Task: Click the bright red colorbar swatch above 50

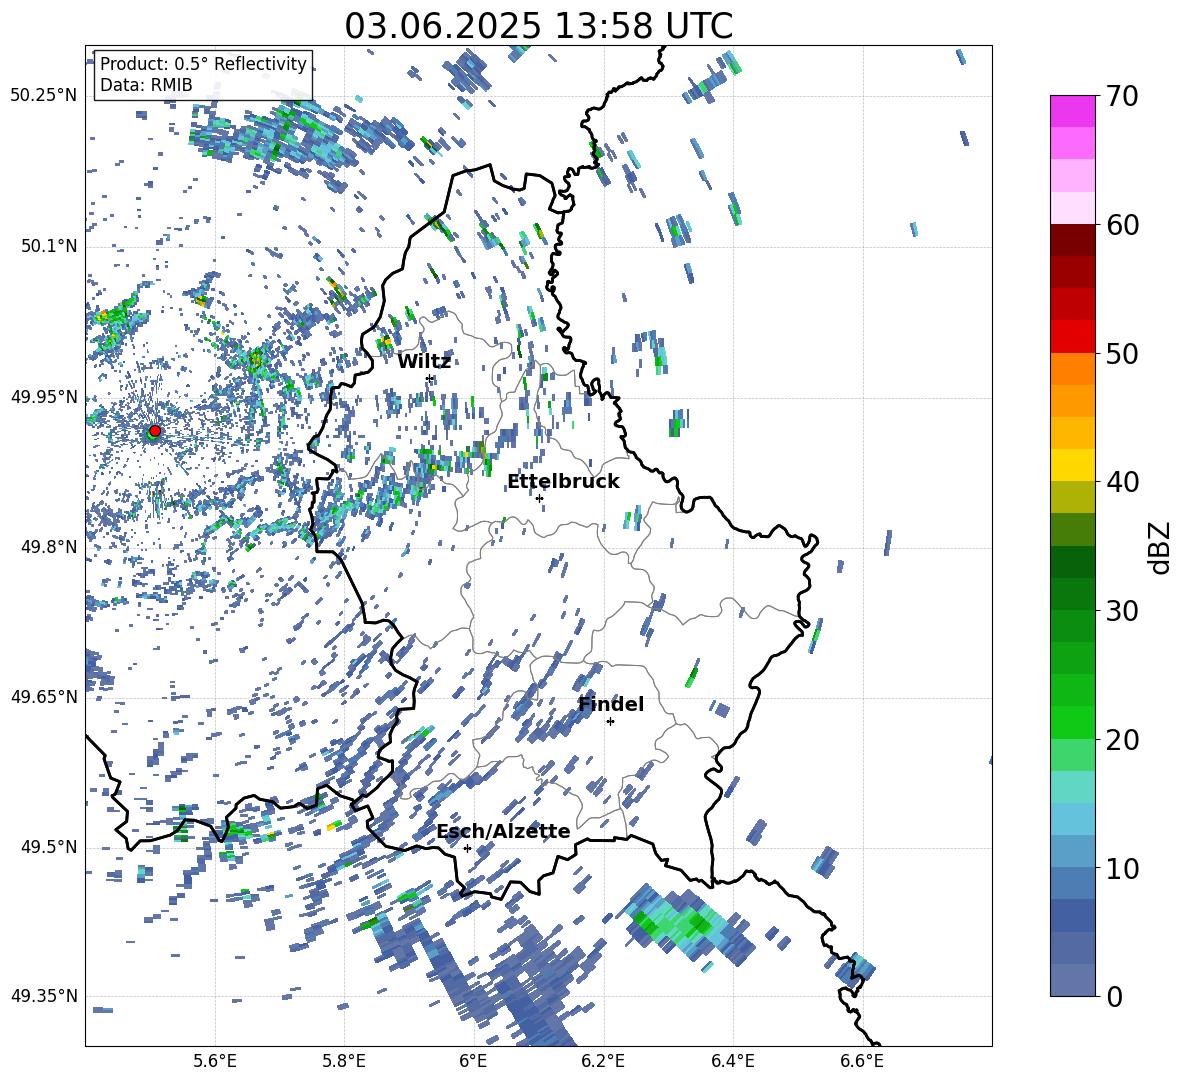Action: point(1072,337)
